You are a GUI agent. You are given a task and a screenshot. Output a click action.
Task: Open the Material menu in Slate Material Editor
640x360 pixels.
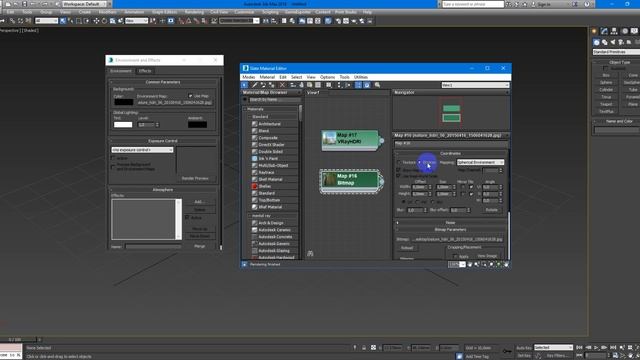(267, 77)
